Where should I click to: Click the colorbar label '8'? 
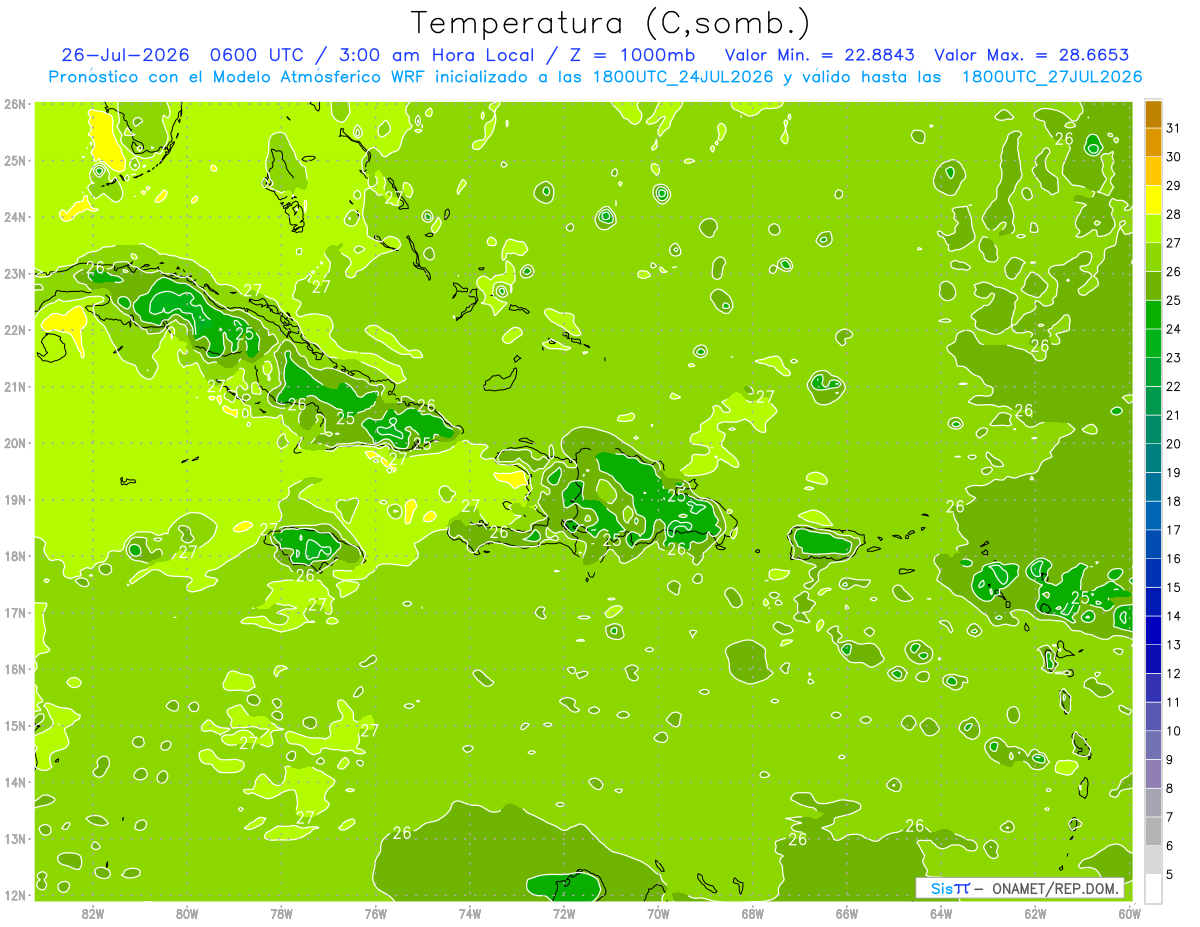(1171, 789)
